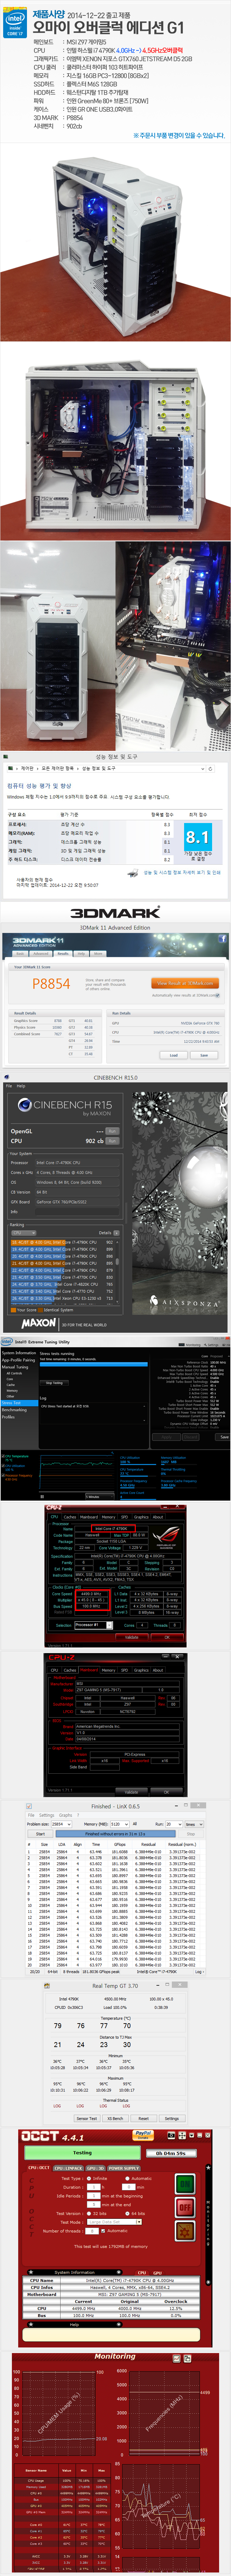Click the Save button in 3DMark 11

click(x=204, y=1055)
